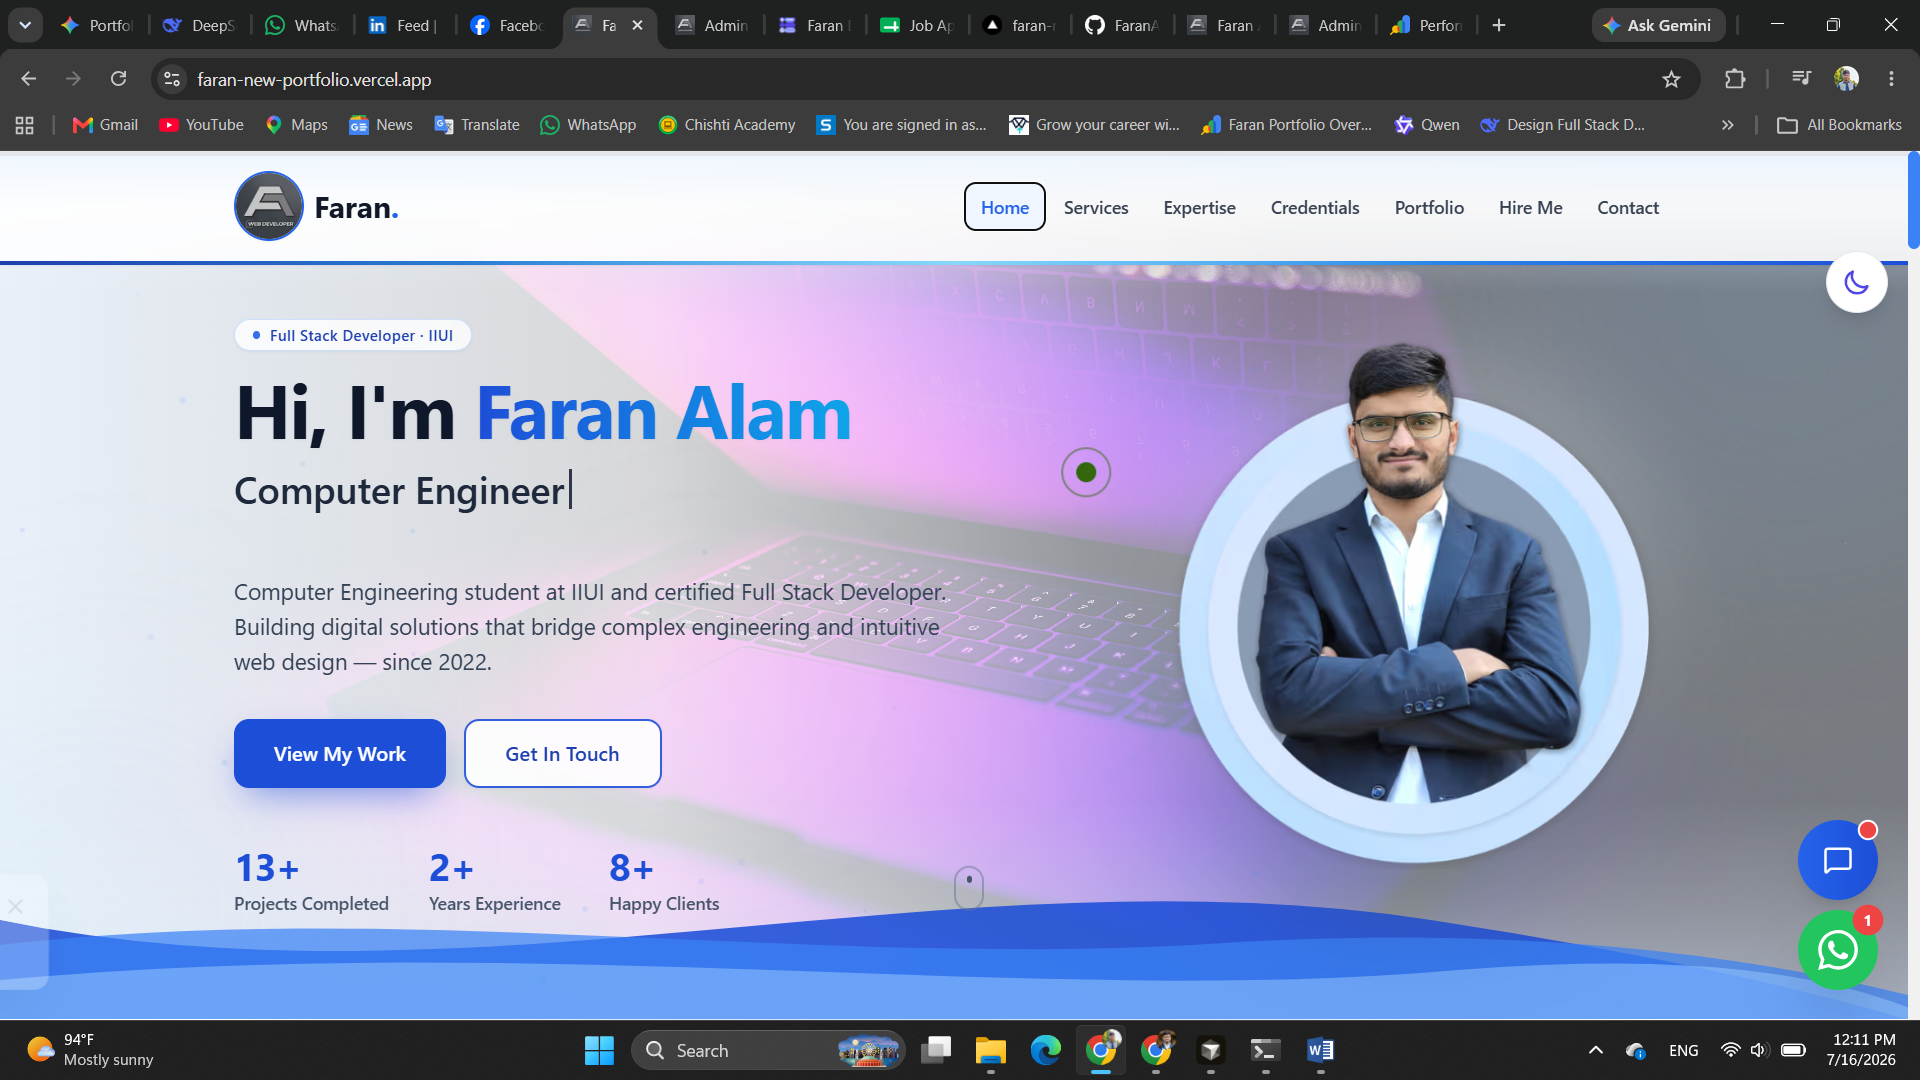The height and width of the screenshot is (1080, 1920).
Task: Open the media controls icon in toolbar
Action: pyautogui.click(x=1801, y=78)
